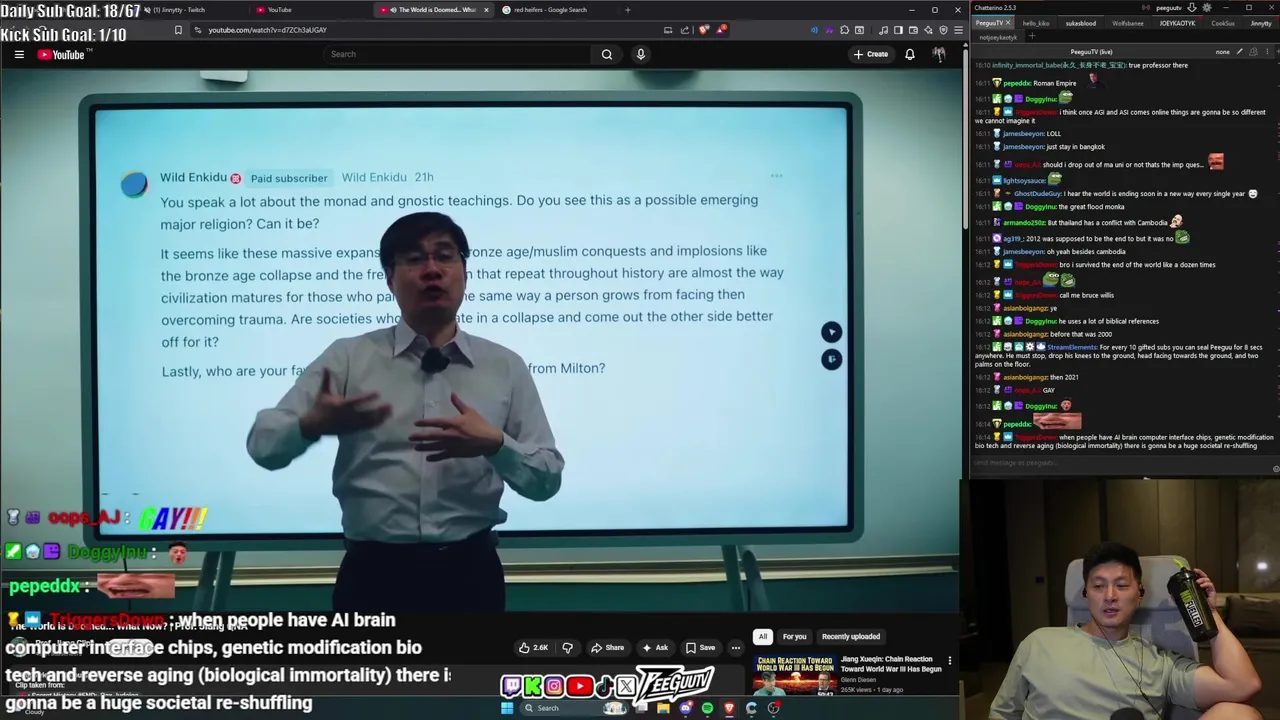Open Brave browser taskbar icon

(x=729, y=708)
